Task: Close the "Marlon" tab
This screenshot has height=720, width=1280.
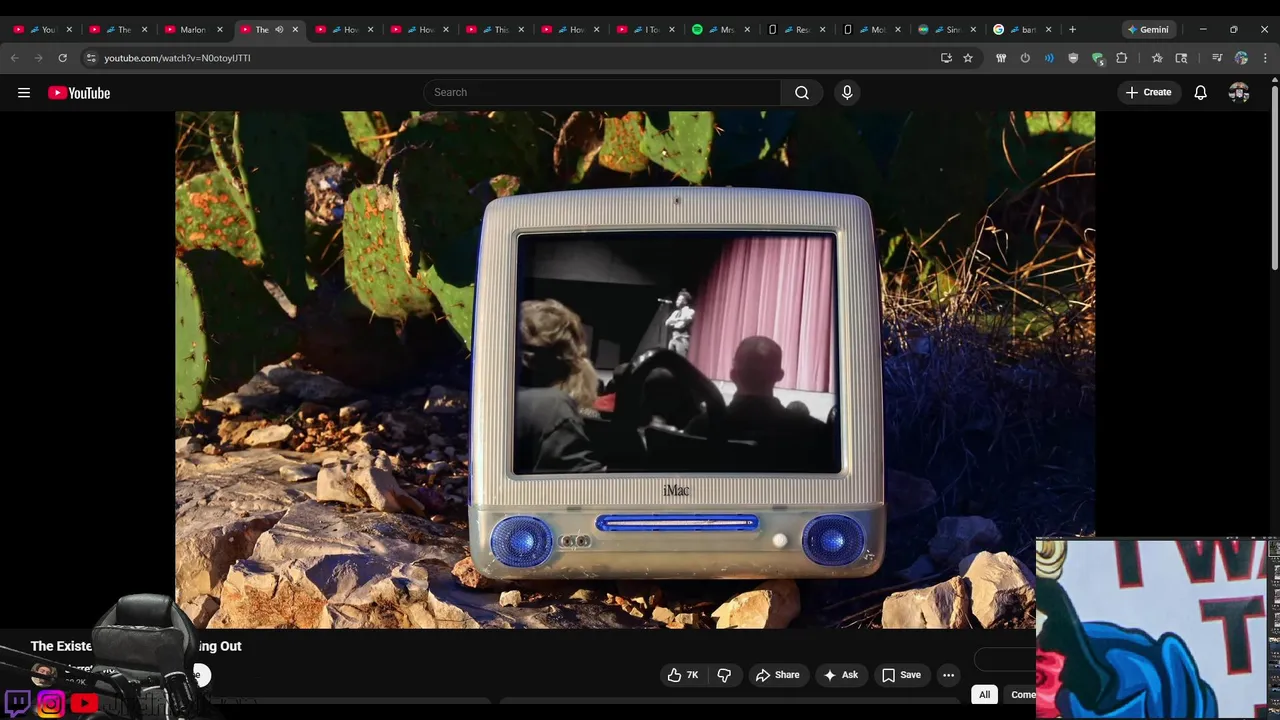Action: pos(220,30)
